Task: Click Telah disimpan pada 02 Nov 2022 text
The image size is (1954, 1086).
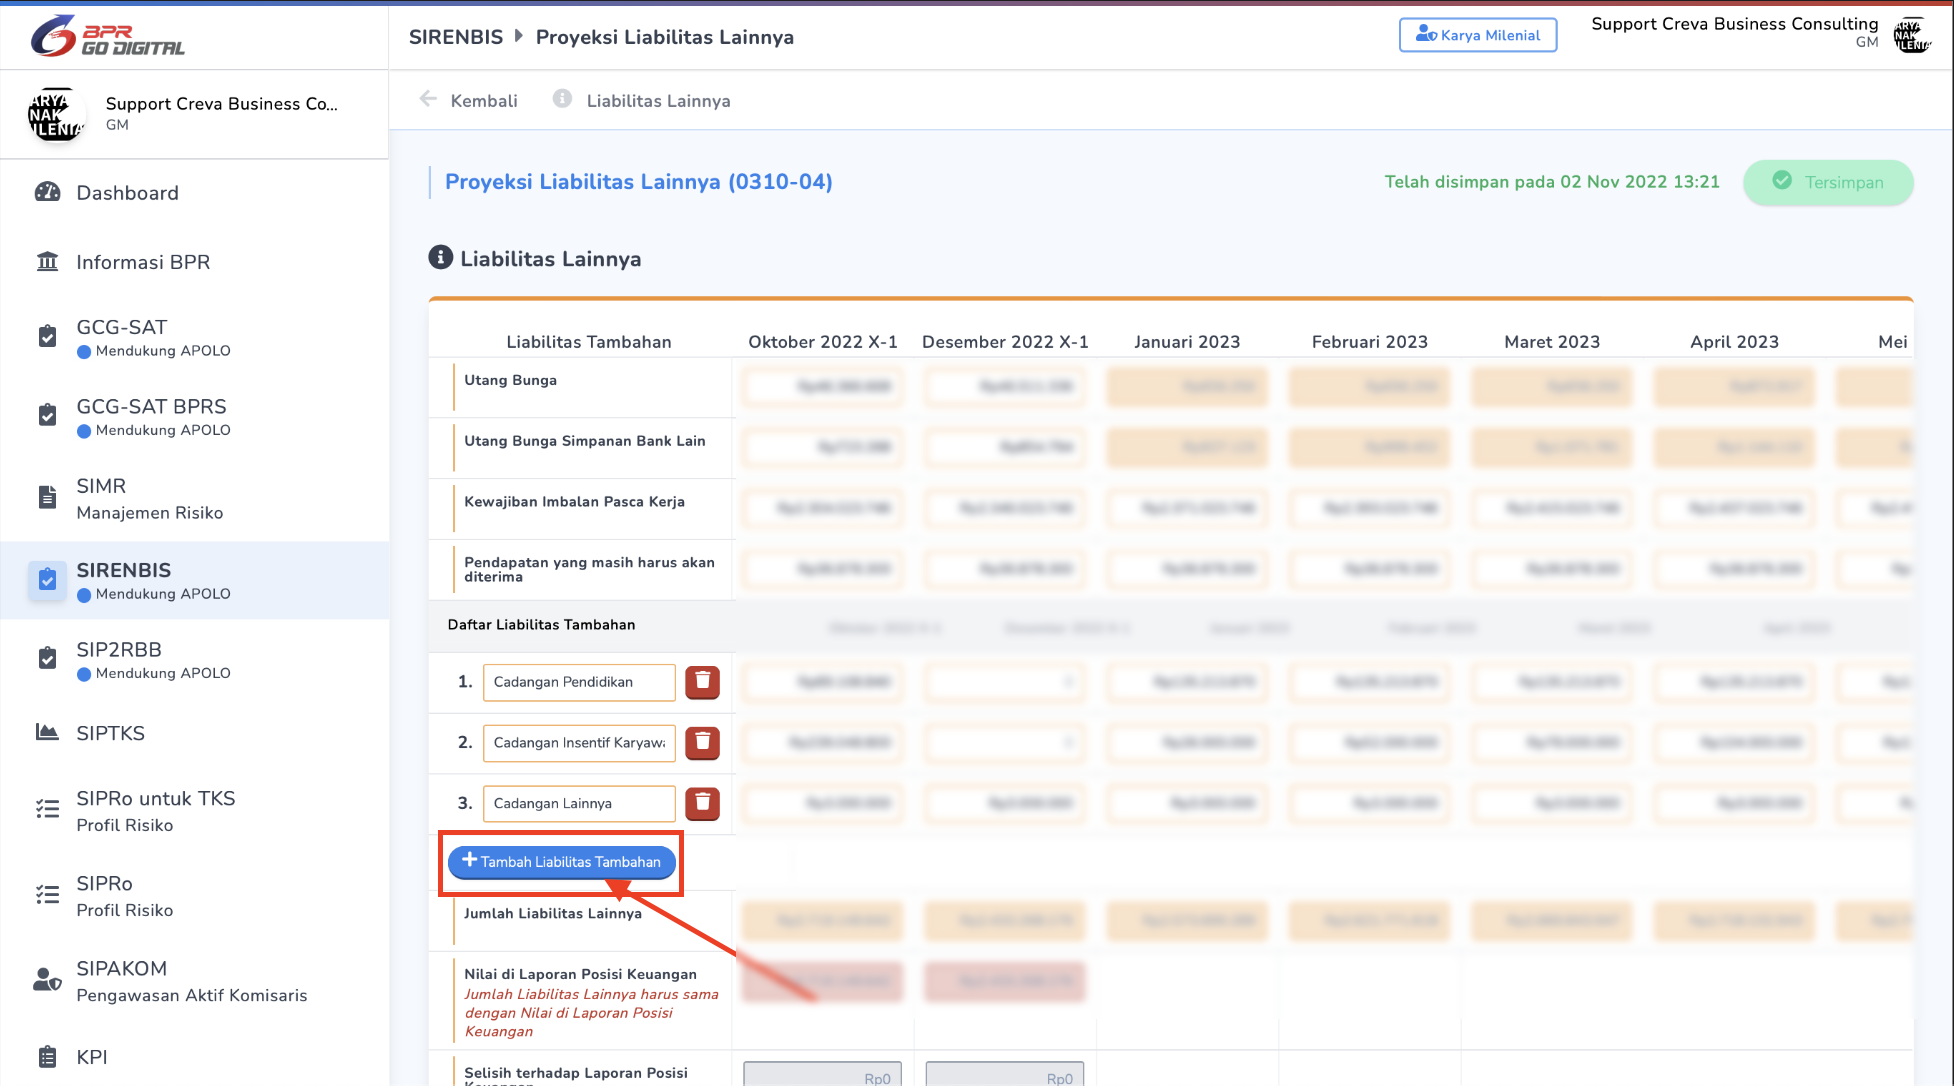Action: 1551,182
